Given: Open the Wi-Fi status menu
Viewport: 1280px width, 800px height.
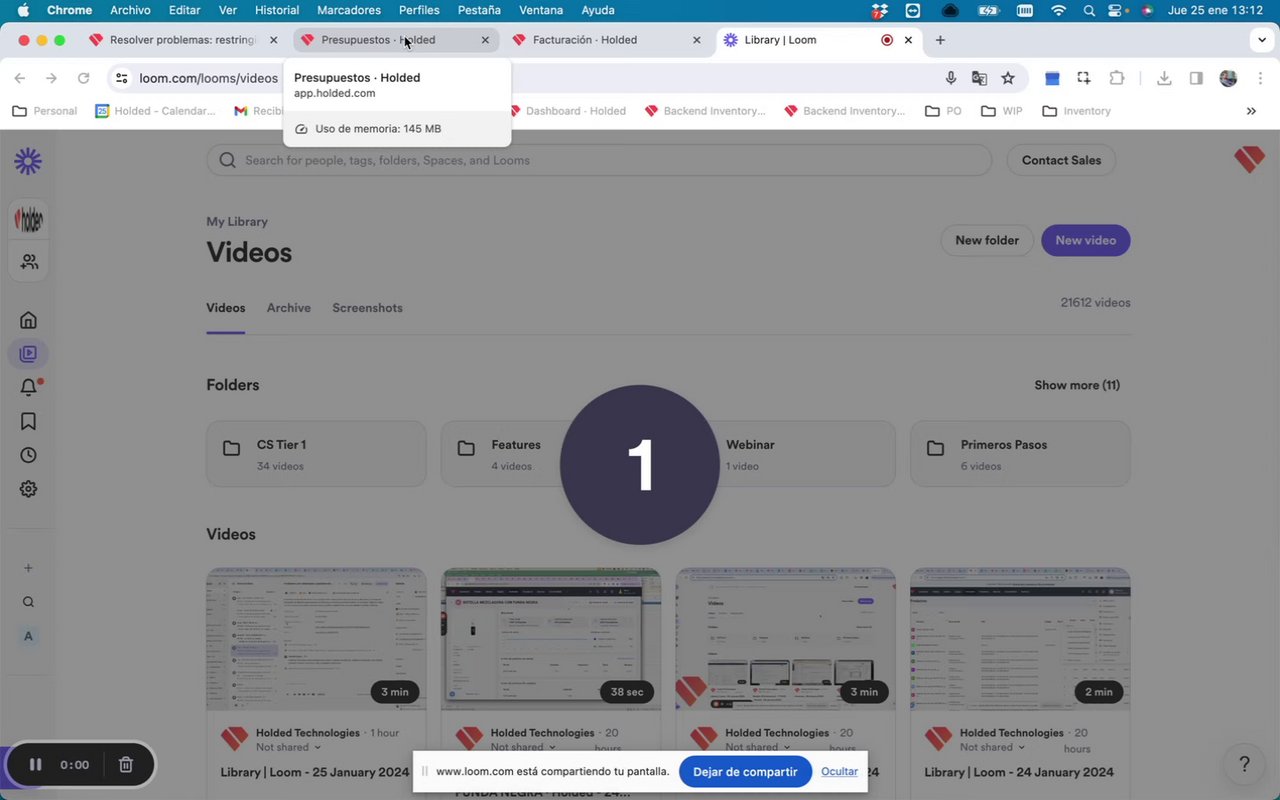Looking at the screenshot, I should click(x=1058, y=10).
